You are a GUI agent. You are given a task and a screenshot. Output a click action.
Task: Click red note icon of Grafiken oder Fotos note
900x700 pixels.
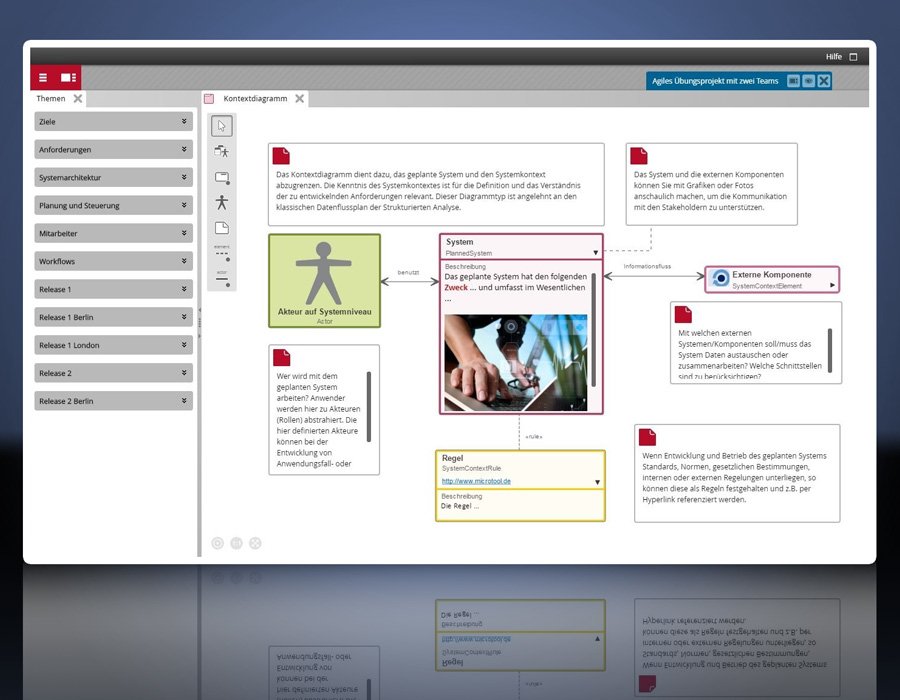[639, 156]
